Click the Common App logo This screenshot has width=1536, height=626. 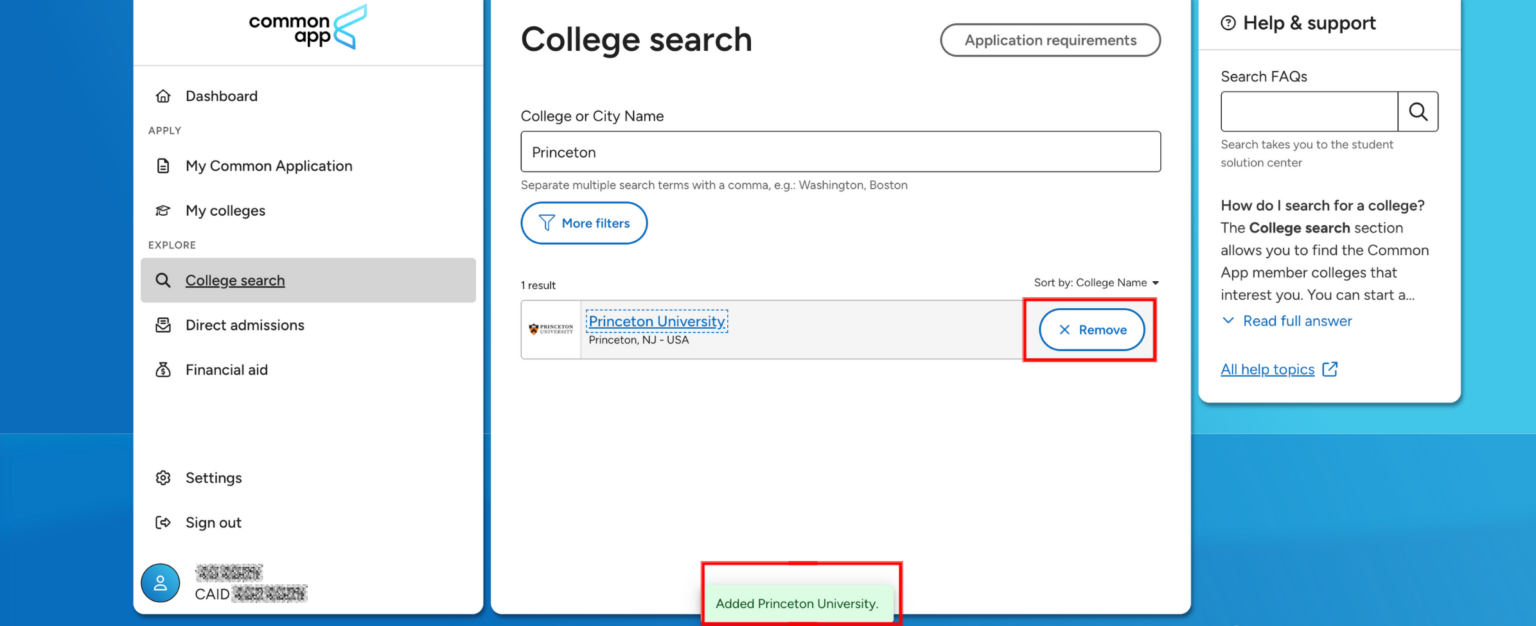[x=308, y=27]
